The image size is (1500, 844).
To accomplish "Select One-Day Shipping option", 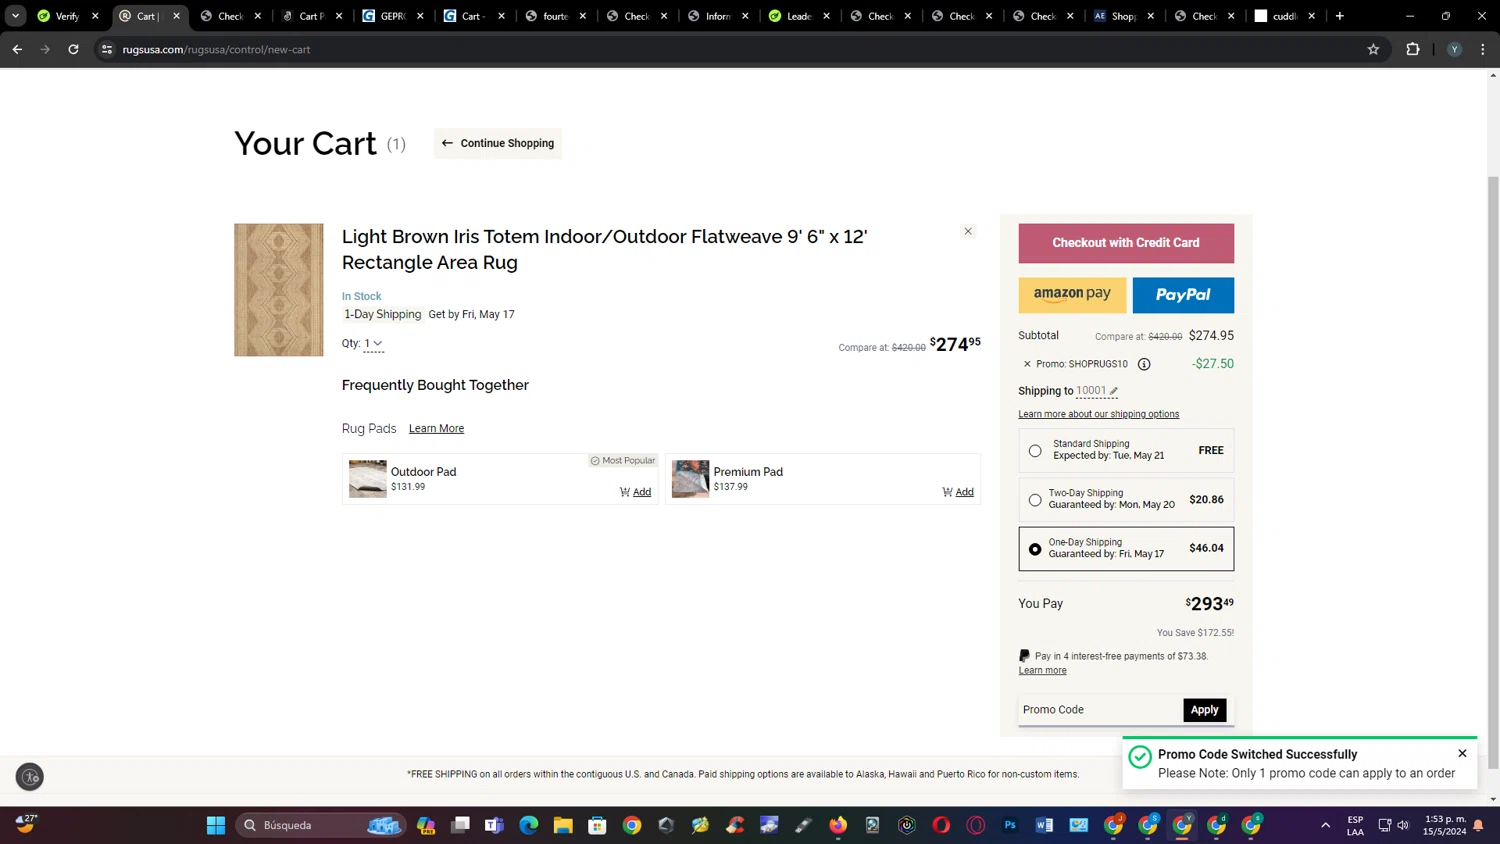I will (x=1035, y=549).
